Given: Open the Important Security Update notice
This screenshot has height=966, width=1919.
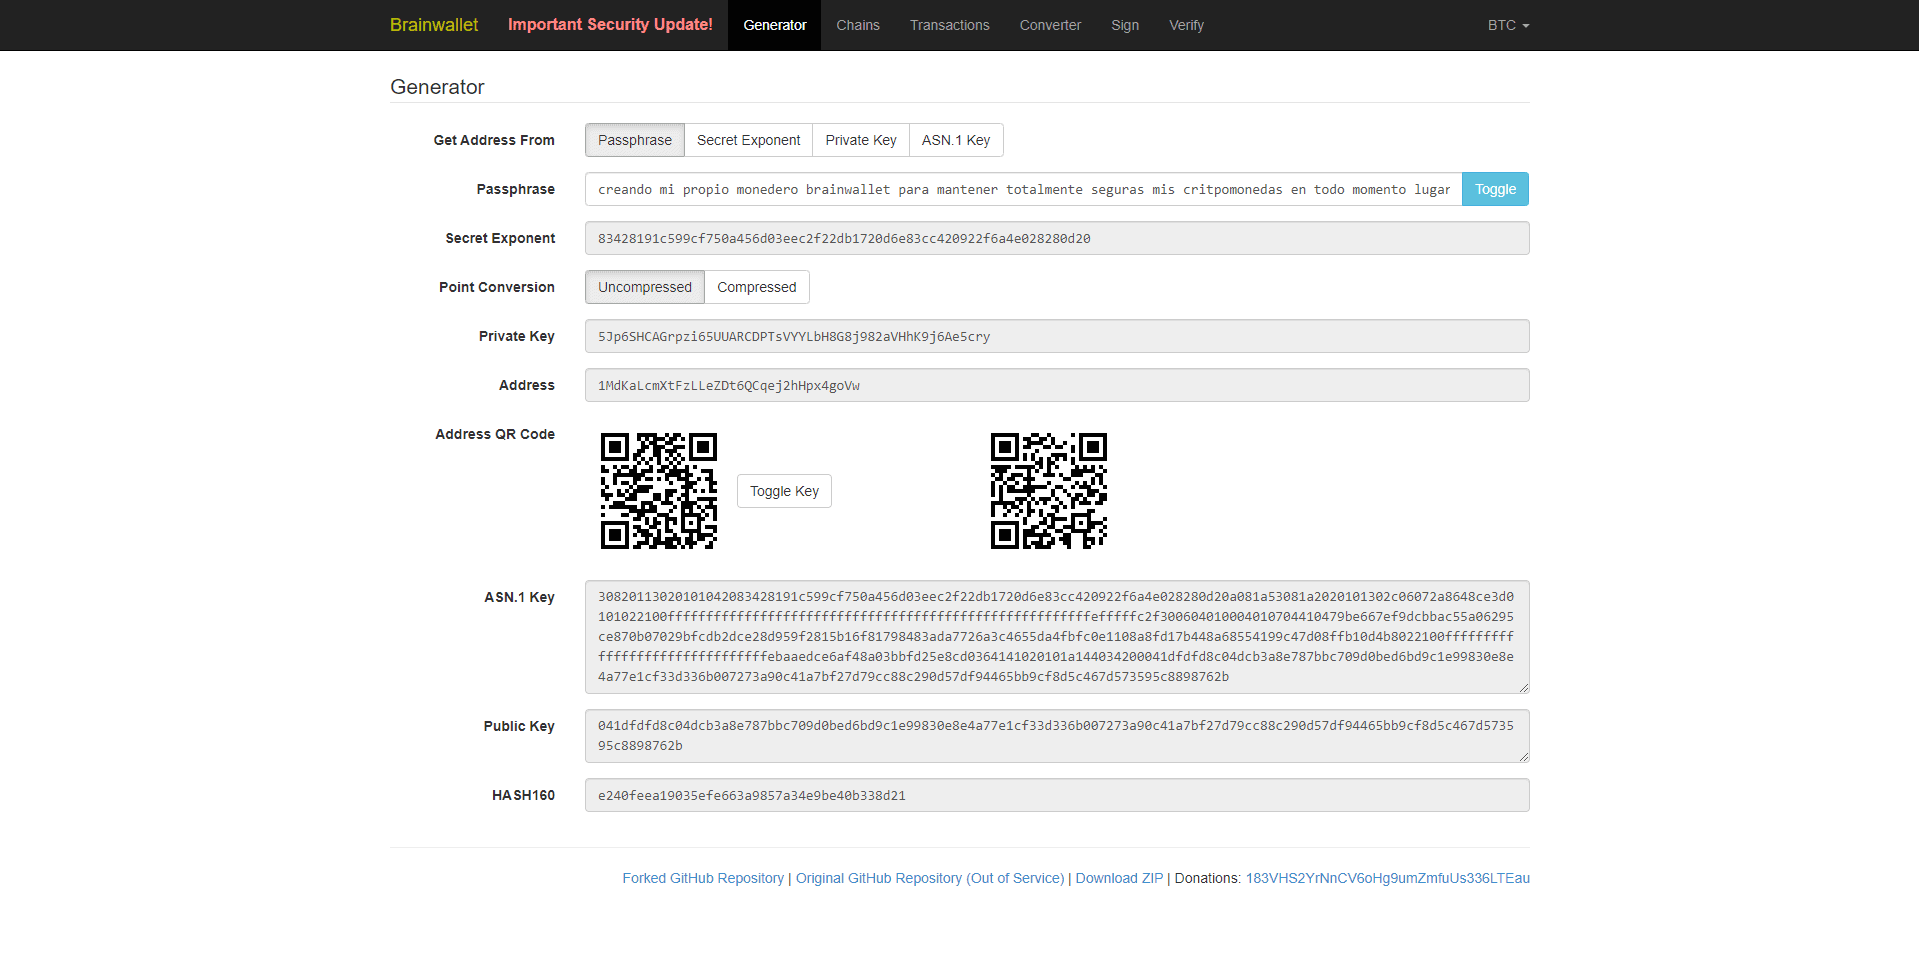Looking at the screenshot, I should click(610, 25).
